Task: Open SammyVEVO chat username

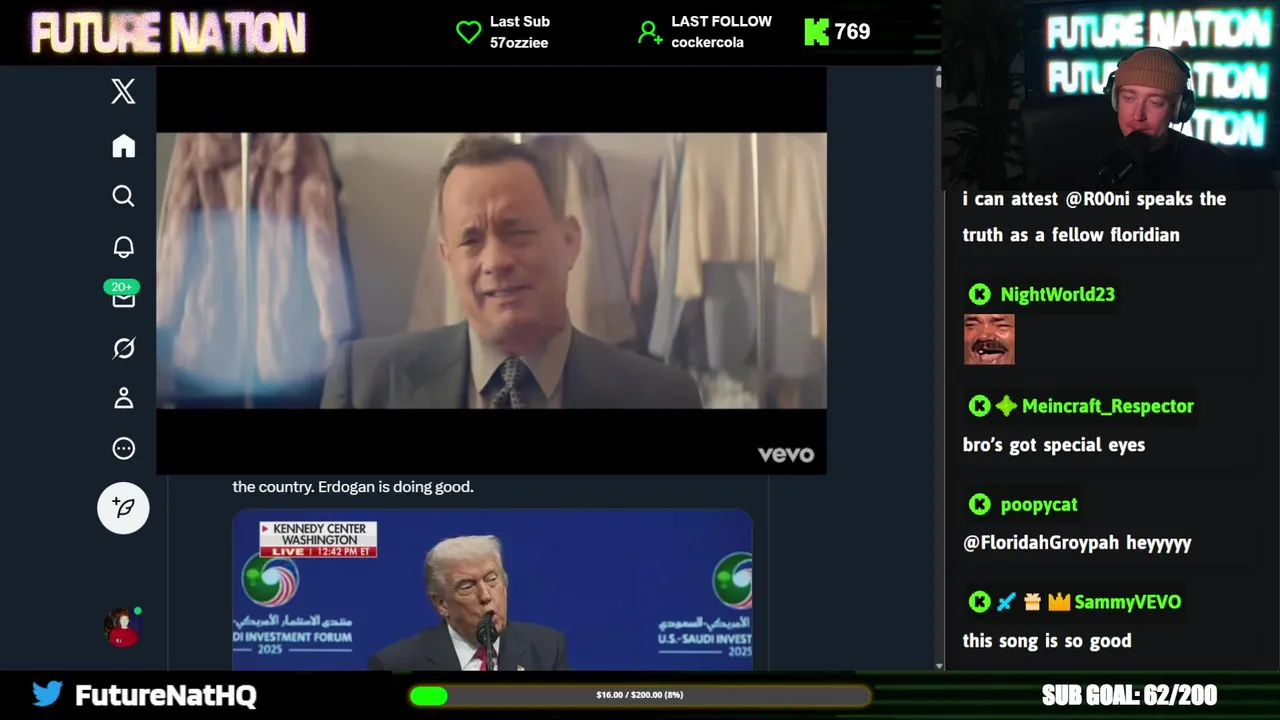Action: point(1128,602)
